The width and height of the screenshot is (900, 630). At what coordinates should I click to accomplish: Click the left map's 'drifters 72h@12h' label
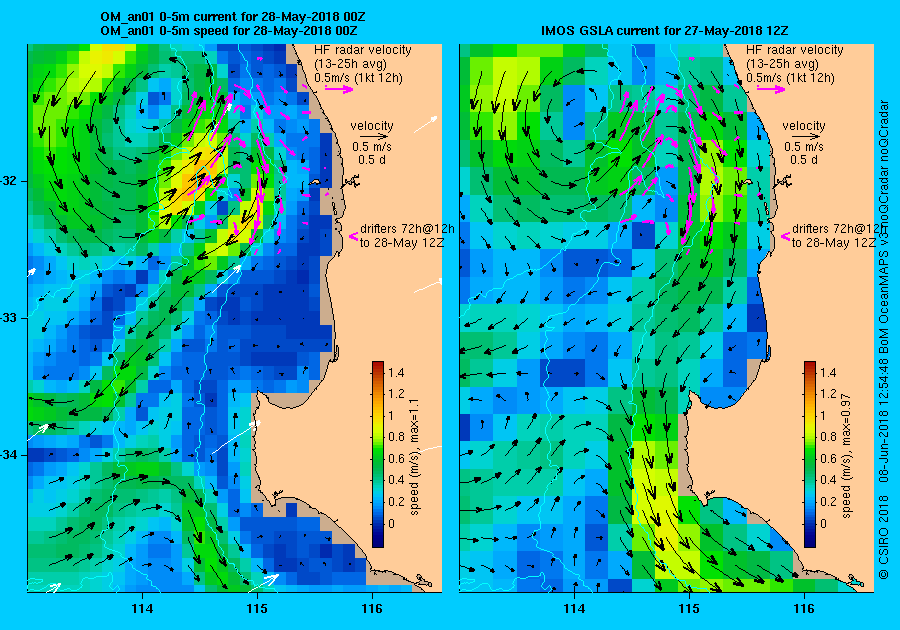tap(407, 228)
